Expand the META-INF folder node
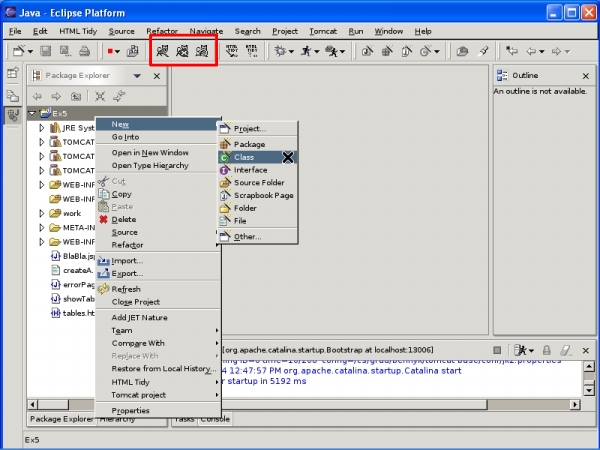This screenshot has width=600, height=450. (41, 228)
